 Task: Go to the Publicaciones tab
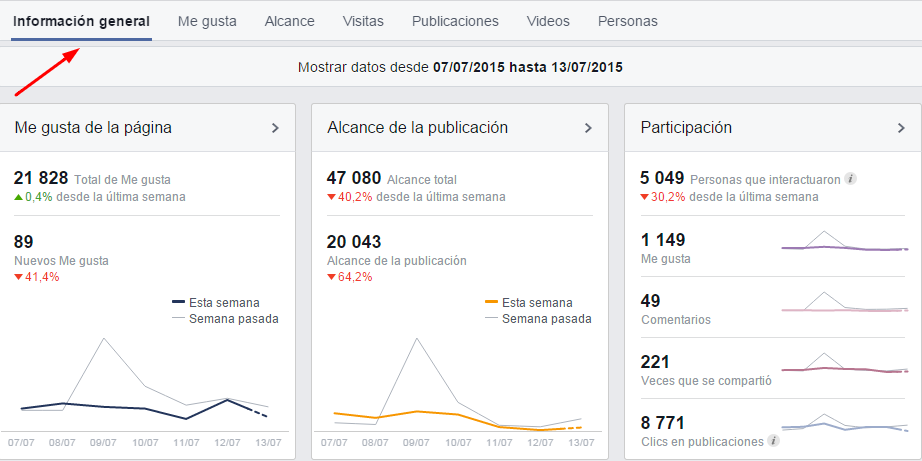click(455, 21)
